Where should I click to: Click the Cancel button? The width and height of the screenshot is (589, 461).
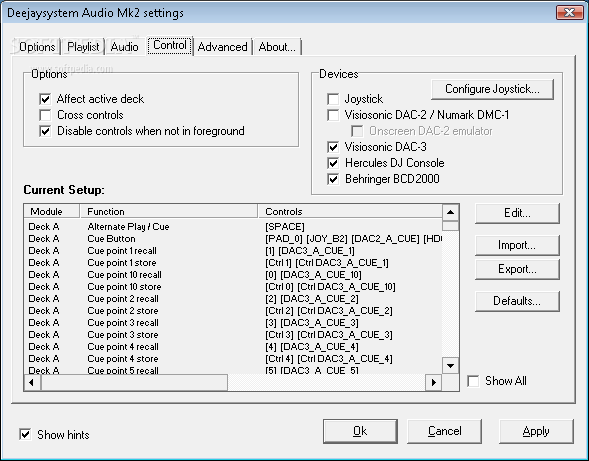tap(444, 431)
